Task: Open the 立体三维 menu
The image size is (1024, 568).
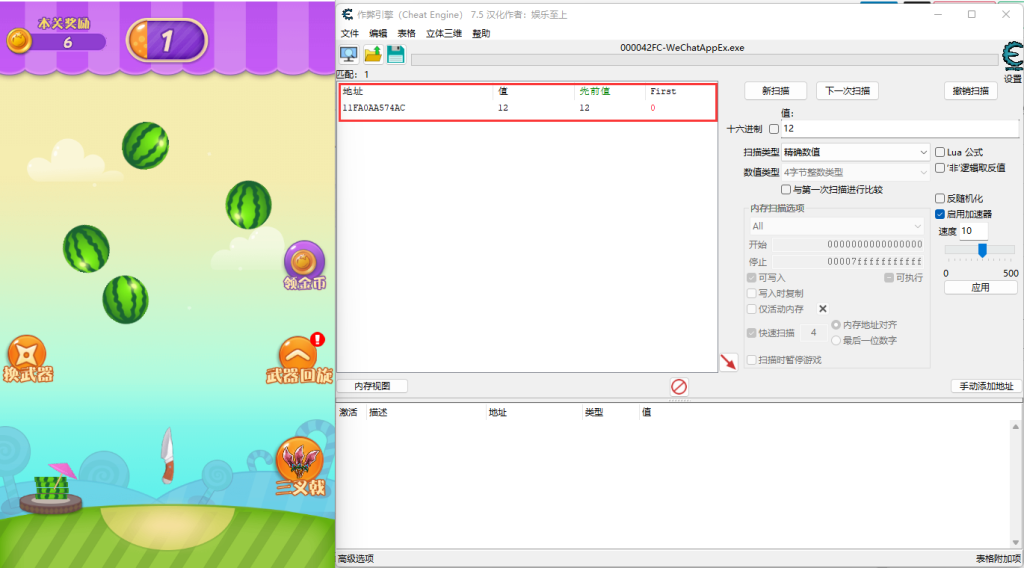Action: (444, 33)
